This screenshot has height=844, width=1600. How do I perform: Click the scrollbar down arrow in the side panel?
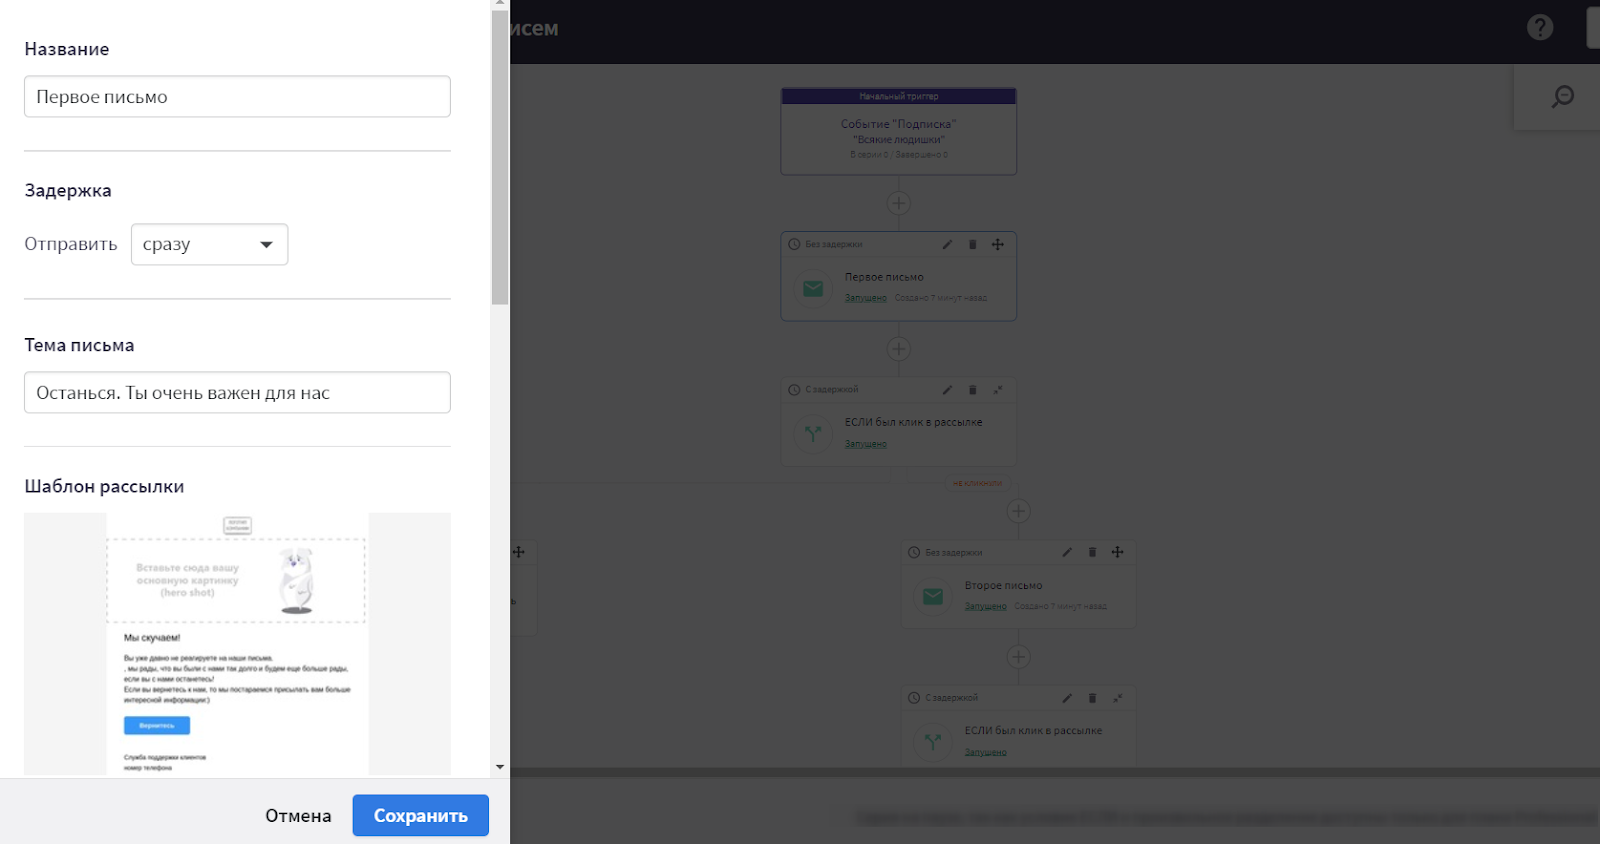point(500,768)
